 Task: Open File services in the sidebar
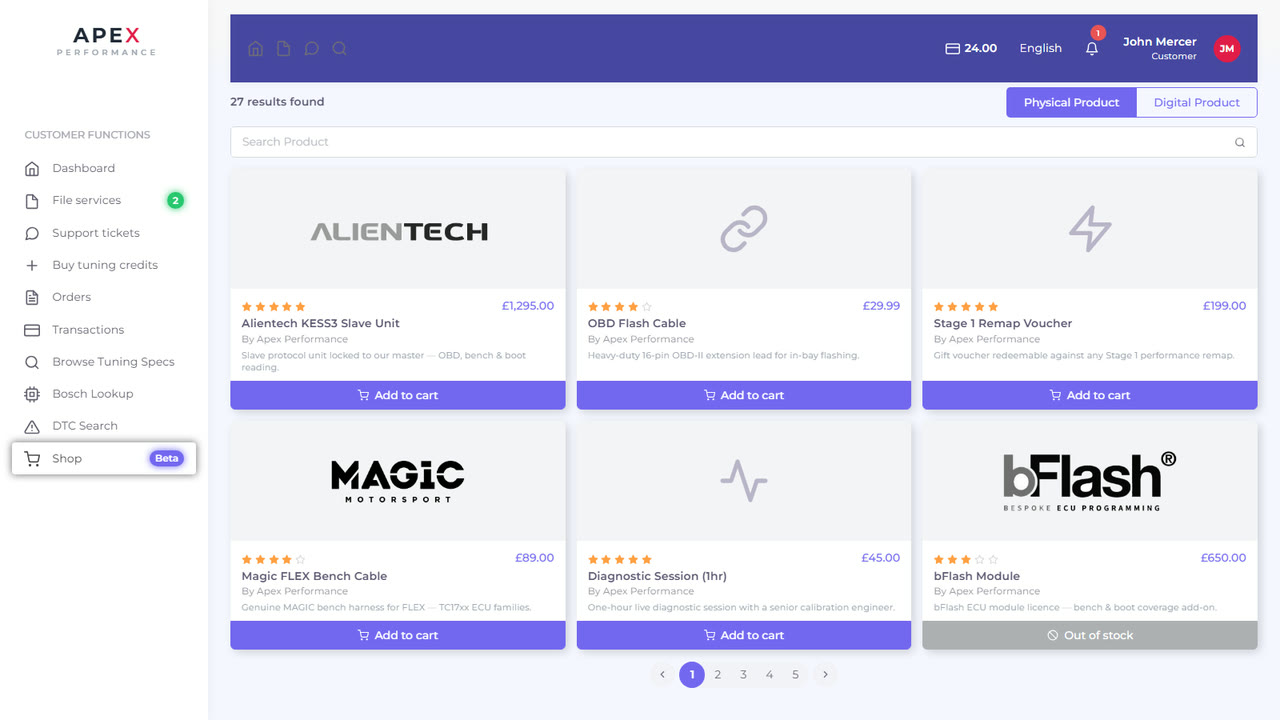pos(104,200)
